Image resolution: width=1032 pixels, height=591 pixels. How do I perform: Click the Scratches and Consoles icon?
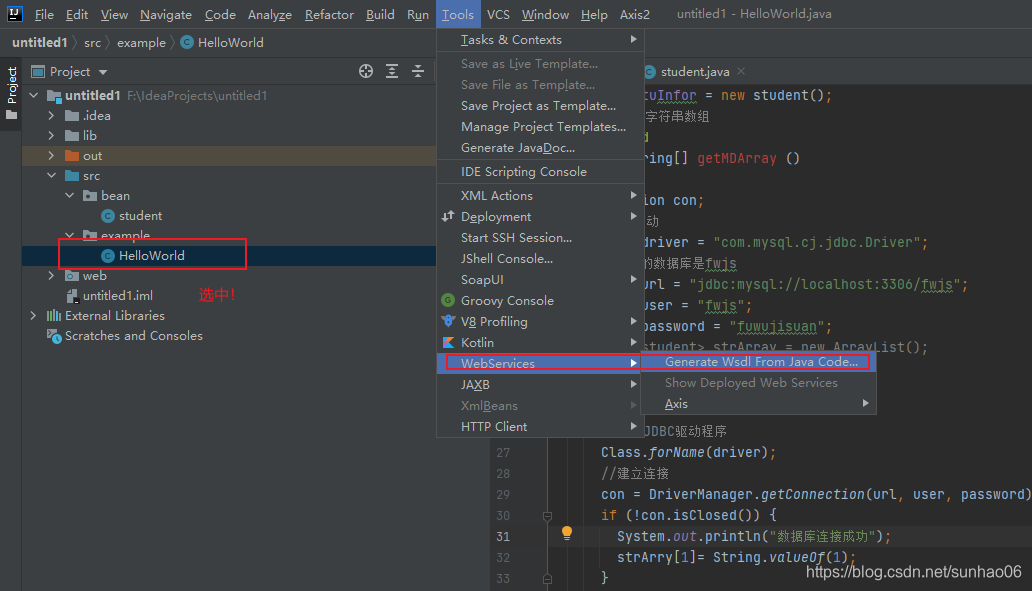pyautogui.click(x=54, y=336)
